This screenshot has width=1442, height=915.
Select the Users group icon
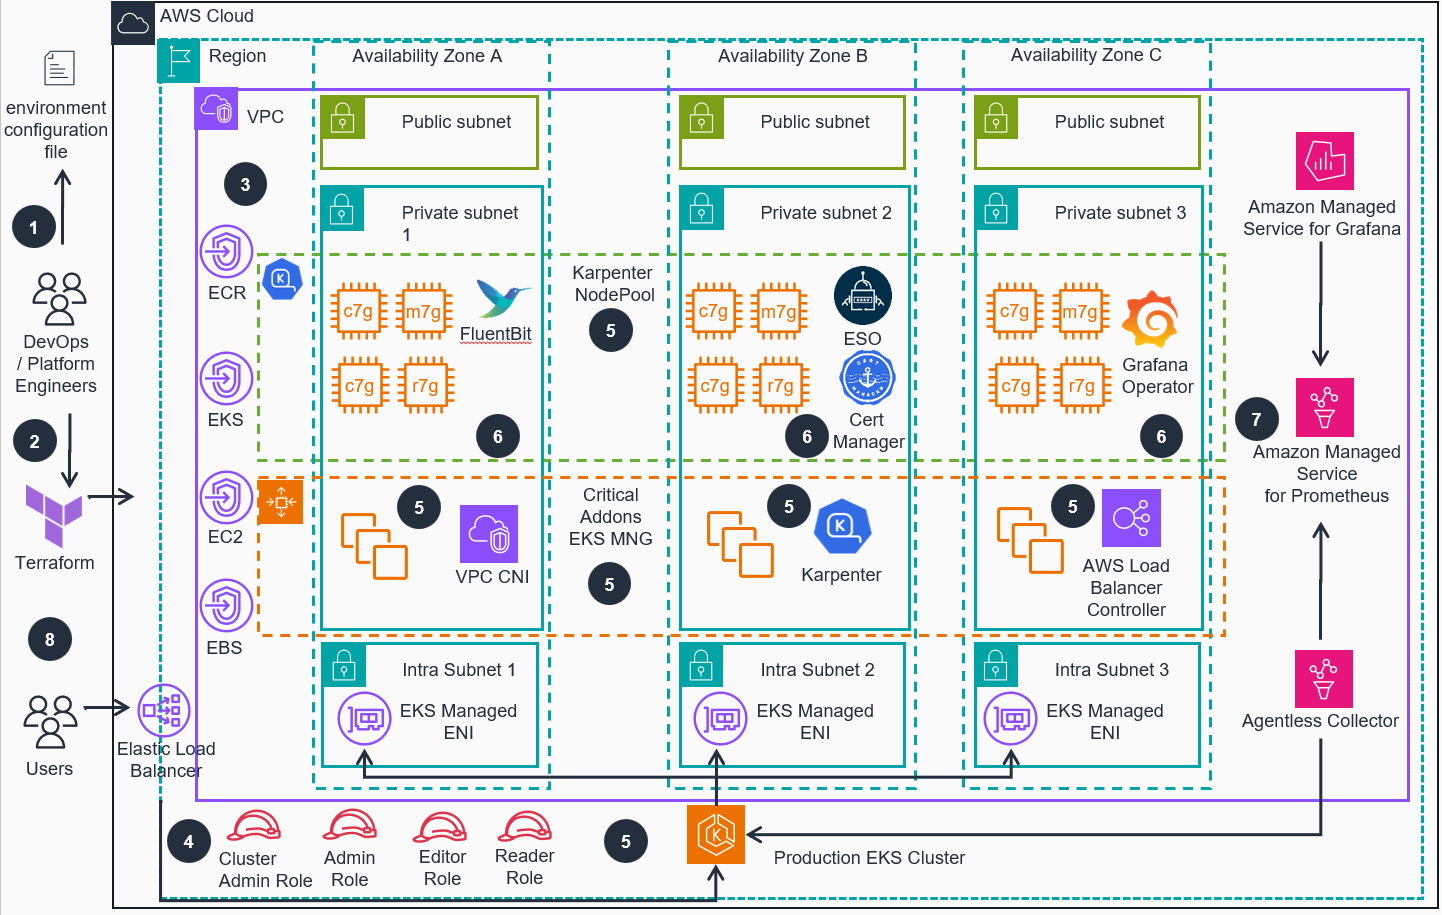tap(50, 722)
